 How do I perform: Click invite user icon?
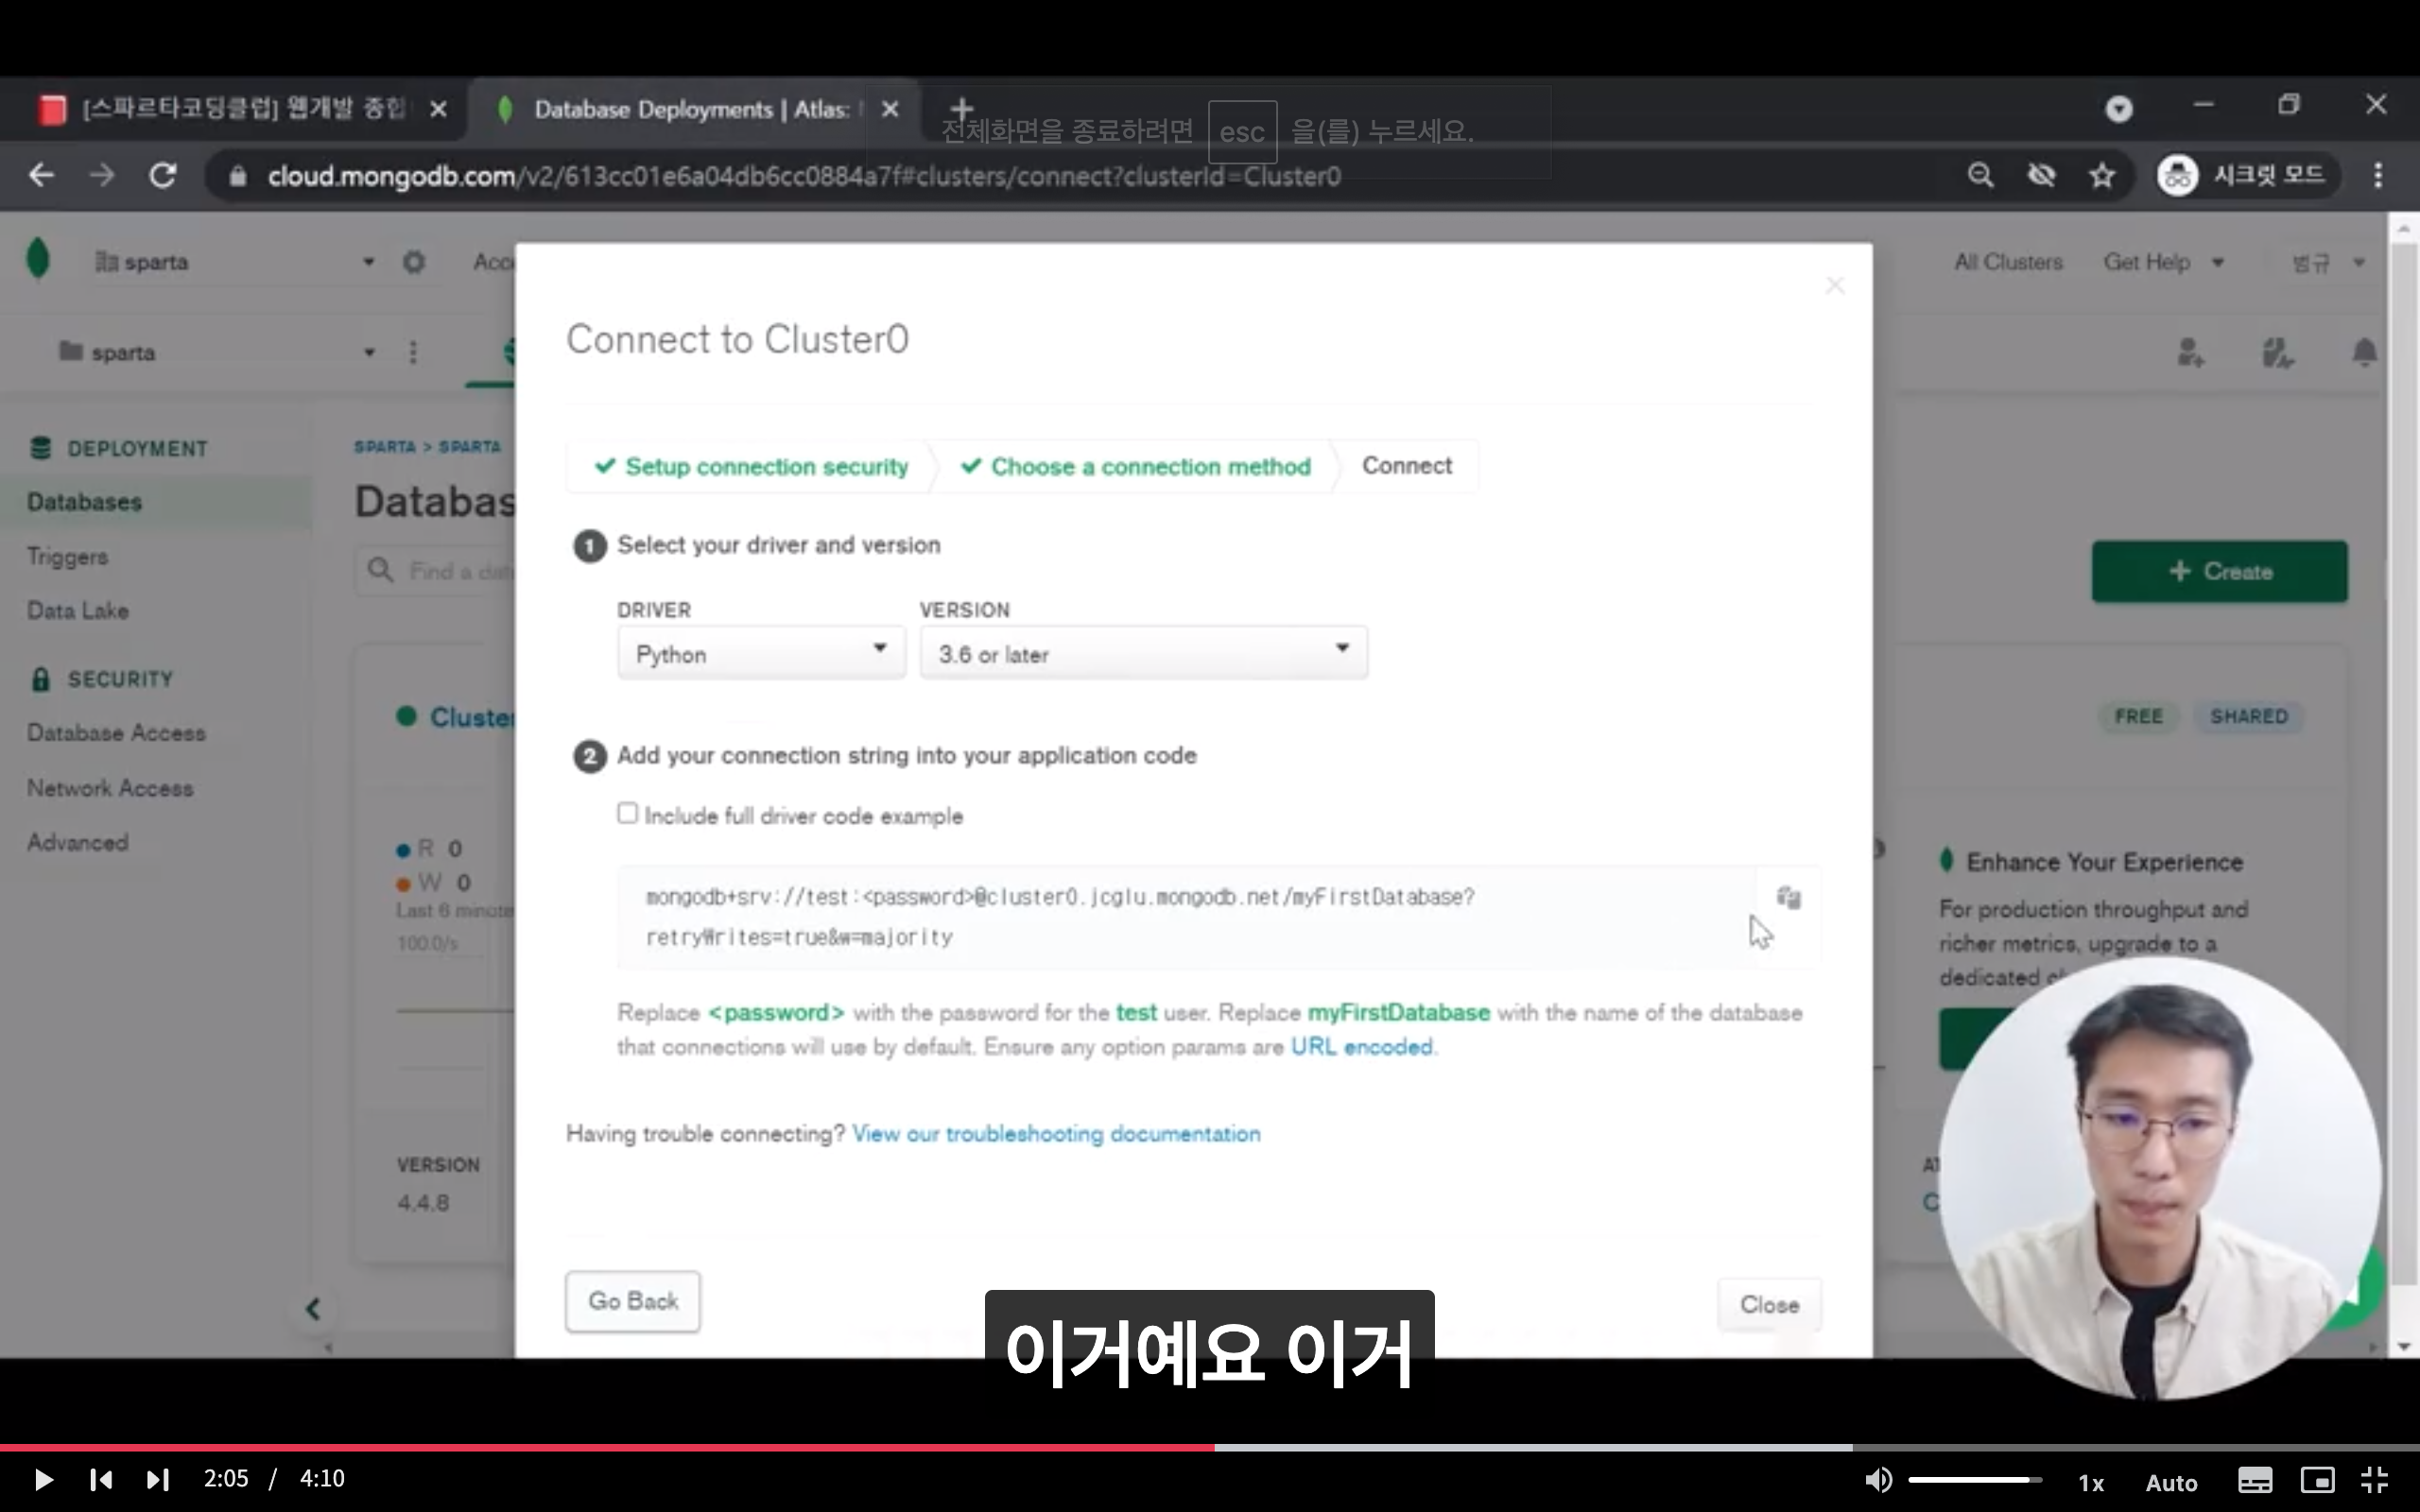[2190, 352]
